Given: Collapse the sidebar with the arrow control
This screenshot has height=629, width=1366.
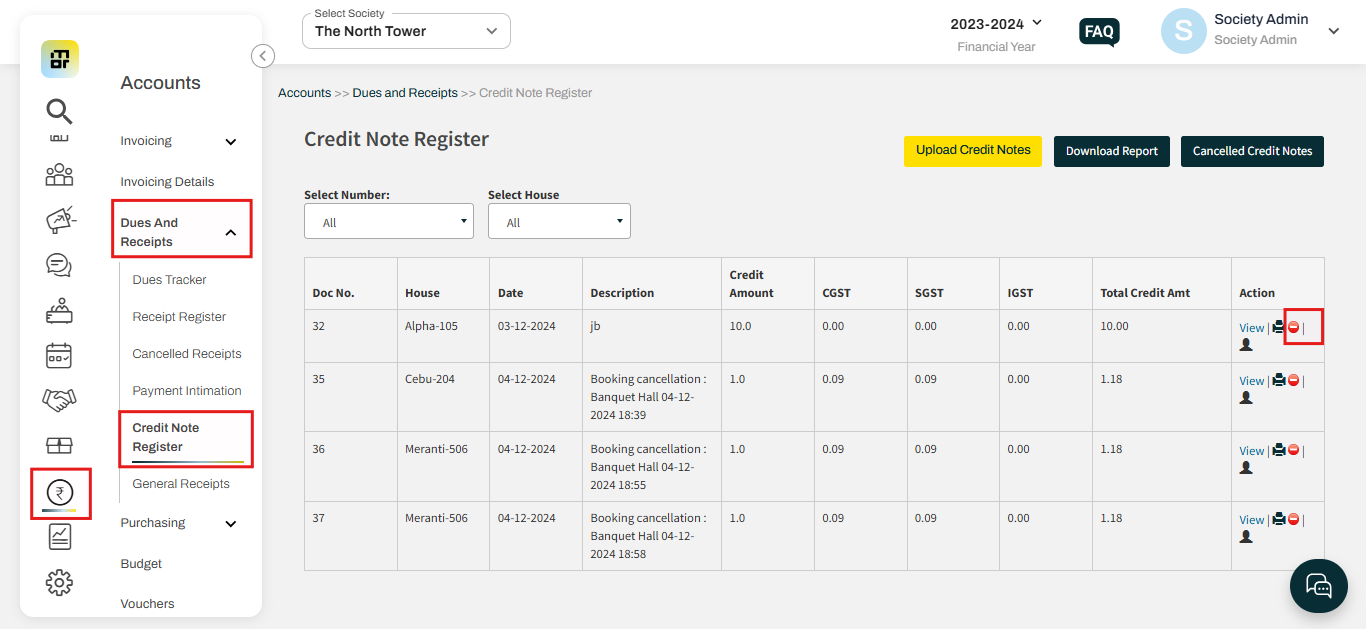Looking at the screenshot, I should click(262, 56).
